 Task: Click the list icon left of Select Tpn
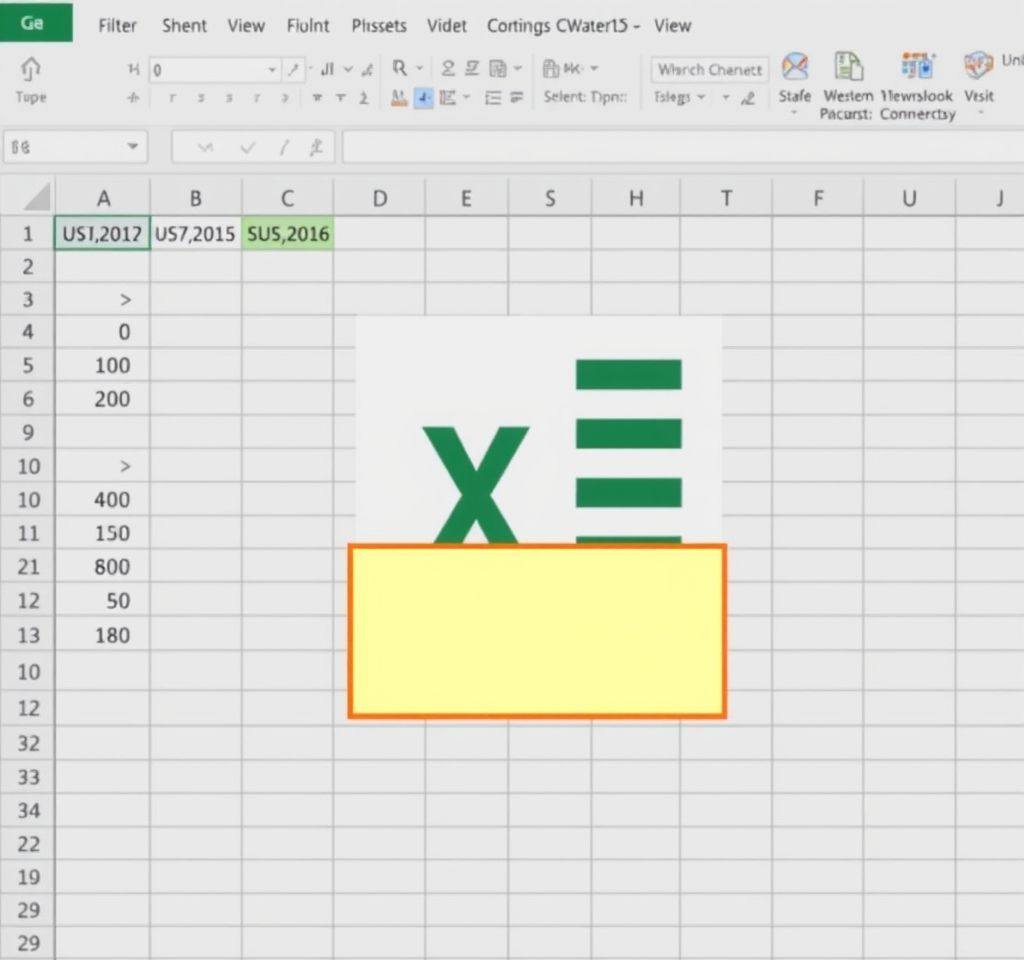coord(516,98)
